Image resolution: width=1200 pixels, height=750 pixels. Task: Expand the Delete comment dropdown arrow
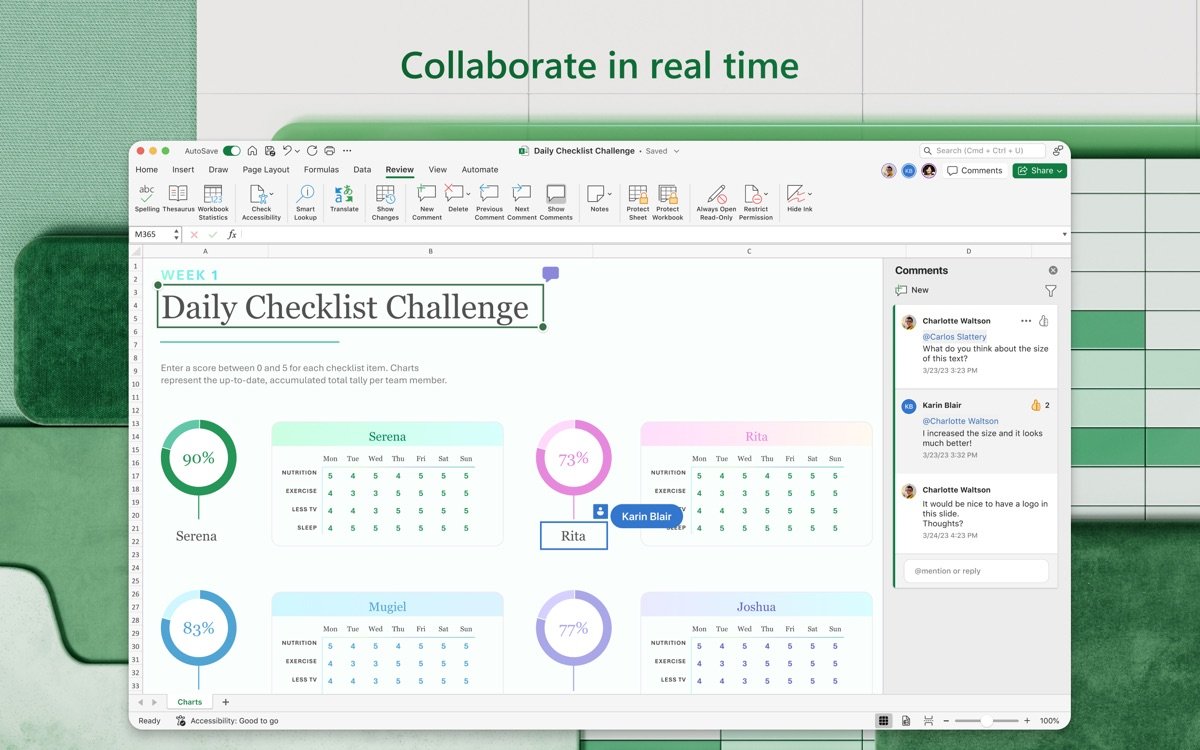[469, 193]
